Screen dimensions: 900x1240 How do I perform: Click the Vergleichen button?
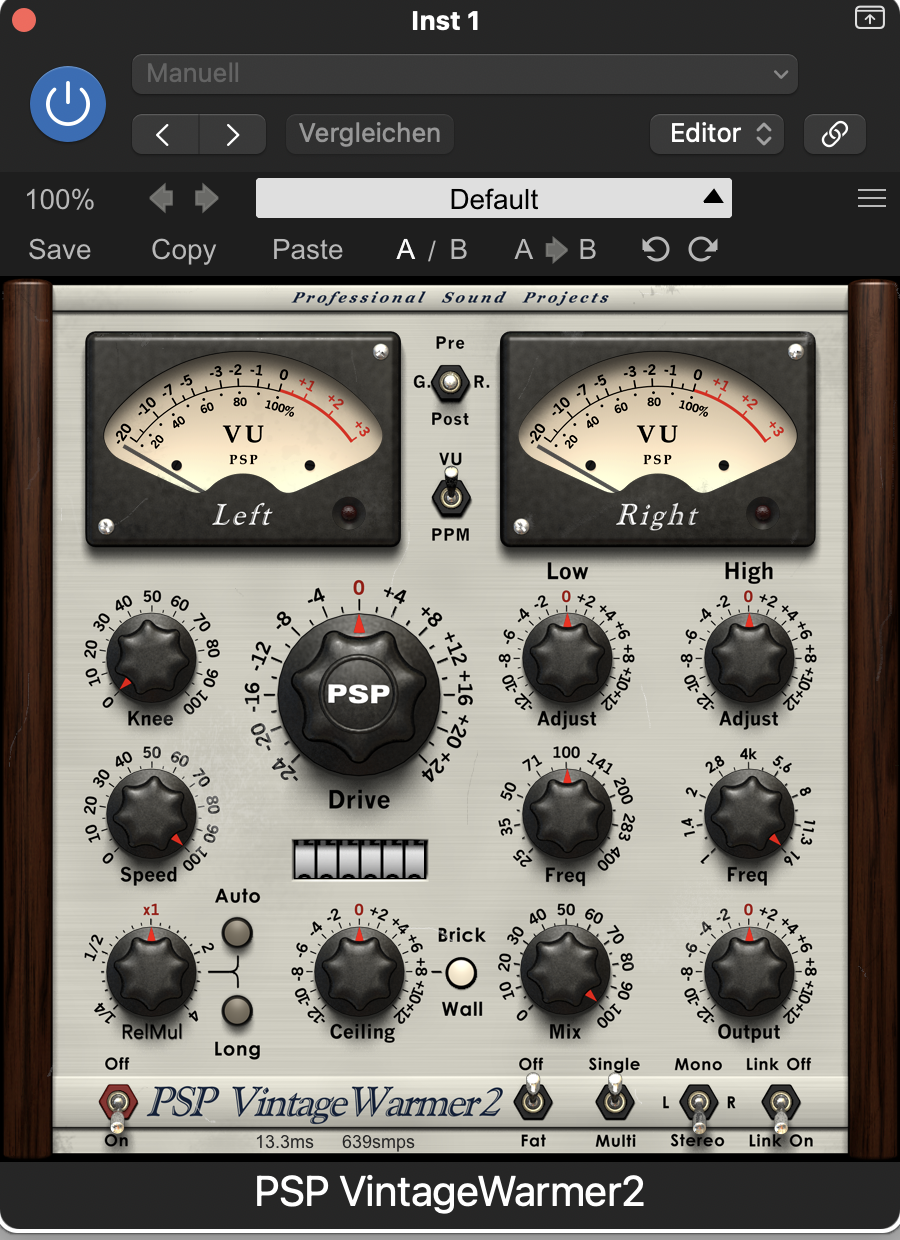click(x=370, y=133)
